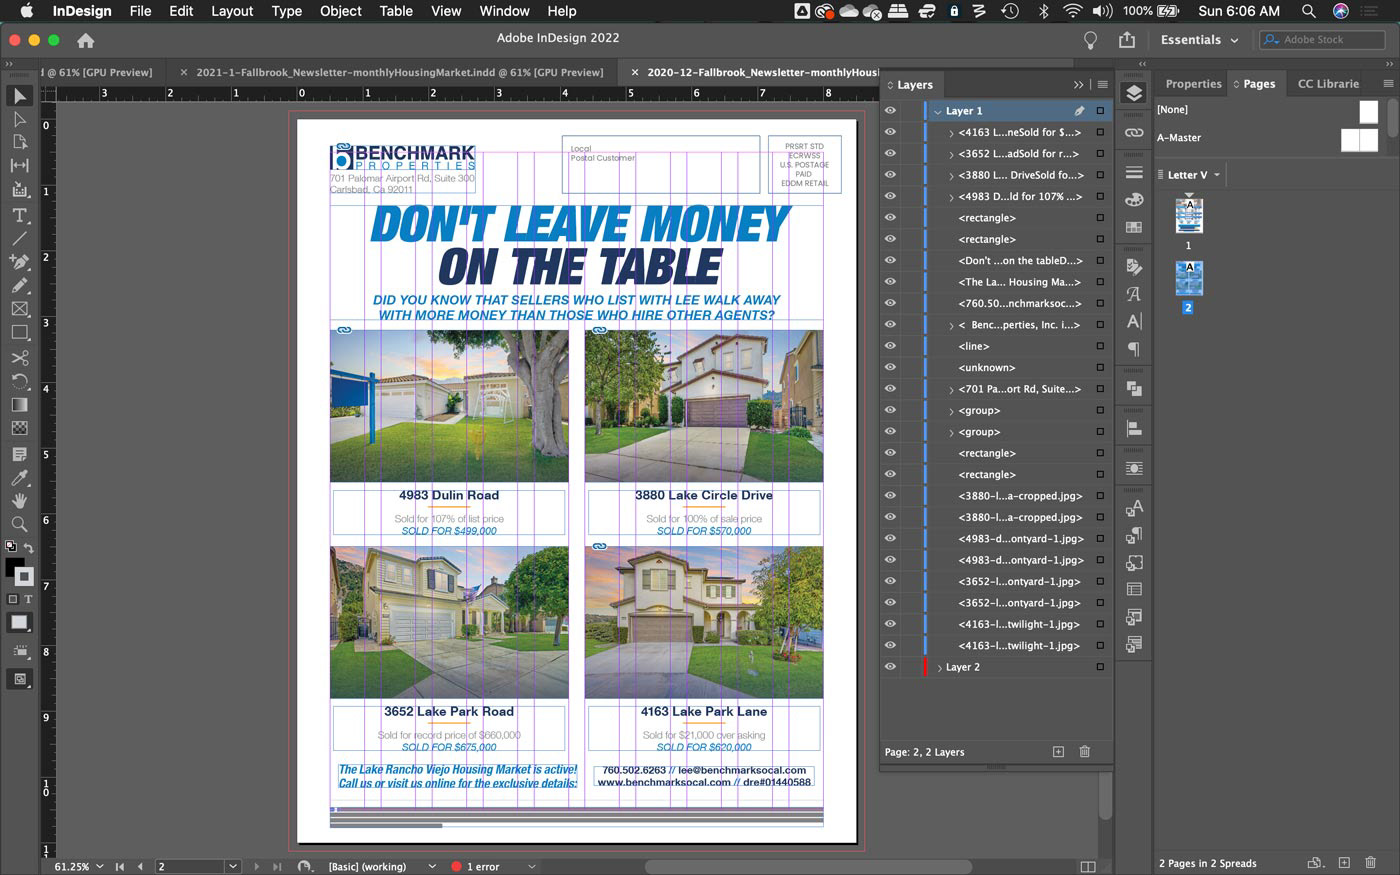The image size is (1400, 875).
Task: Hide Layer 2 visibility eye
Action: pyautogui.click(x=890, y=667)
